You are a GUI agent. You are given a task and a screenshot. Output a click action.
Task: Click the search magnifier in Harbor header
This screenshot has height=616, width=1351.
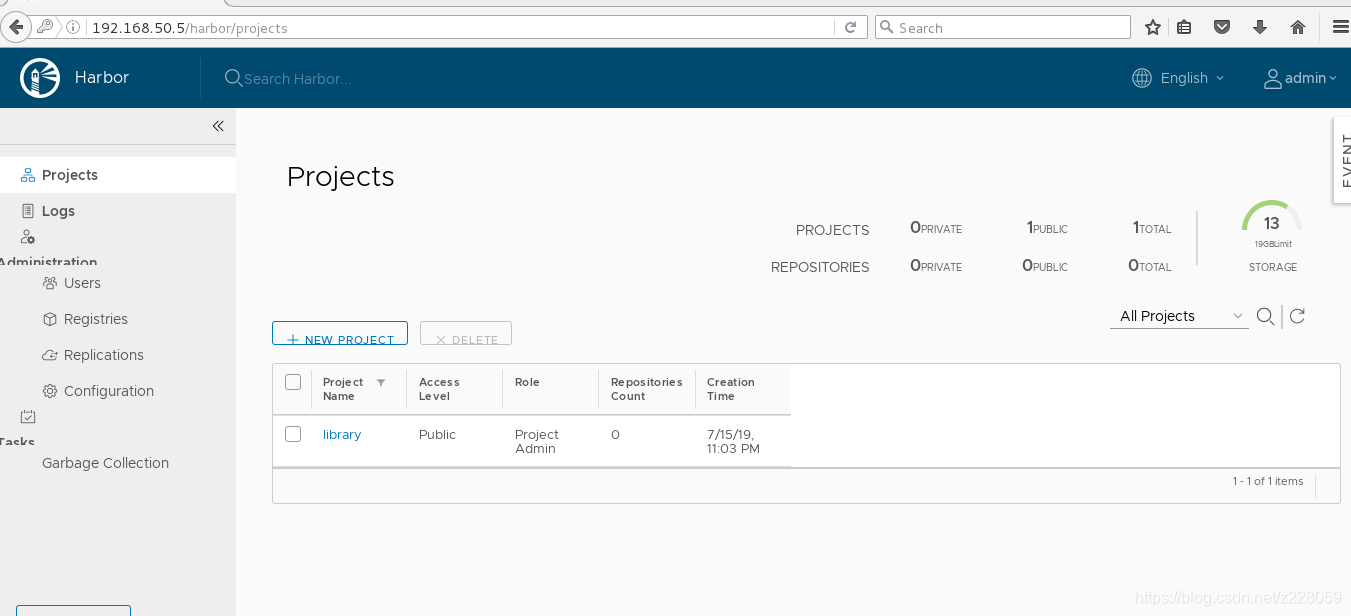point(233,78)
